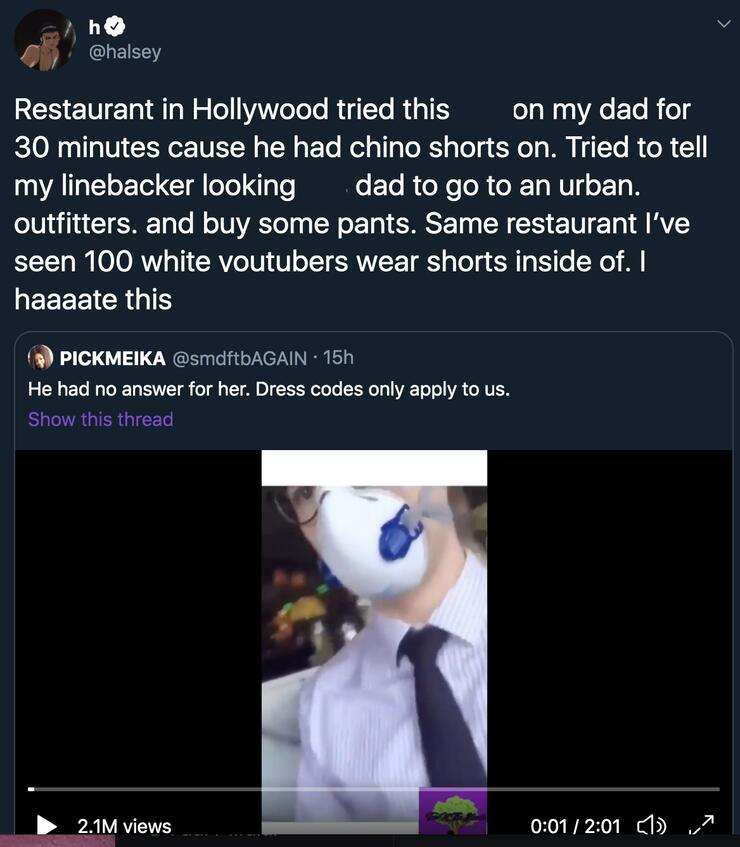Click the quoted tweet text about dress codes
The height and width of the screenshot is (847, 740).
tap(268, 389)
